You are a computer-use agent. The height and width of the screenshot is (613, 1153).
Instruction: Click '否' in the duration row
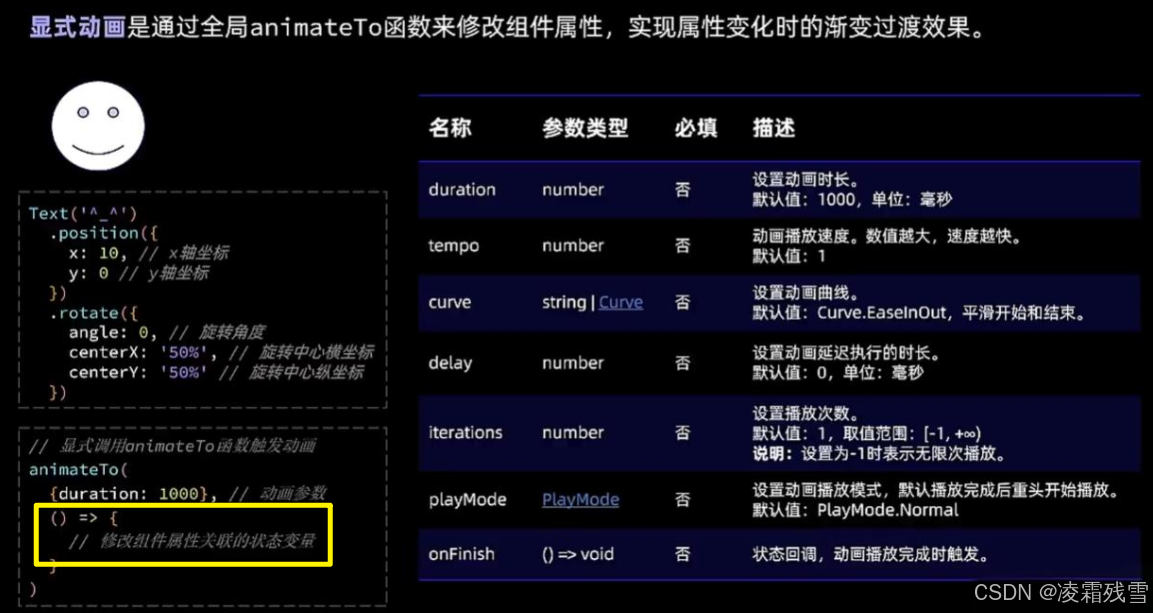682,189
